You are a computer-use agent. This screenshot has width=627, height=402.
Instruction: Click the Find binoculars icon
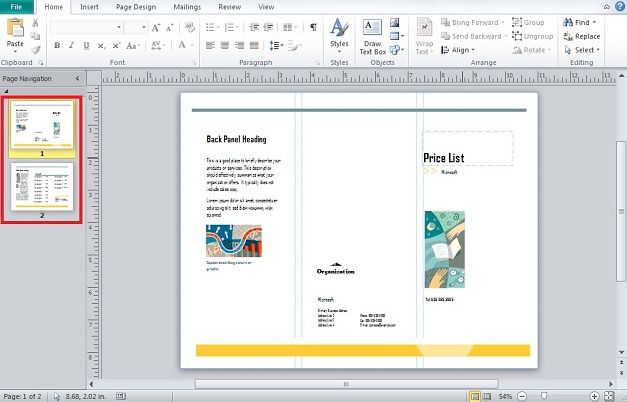click(568, 22)
